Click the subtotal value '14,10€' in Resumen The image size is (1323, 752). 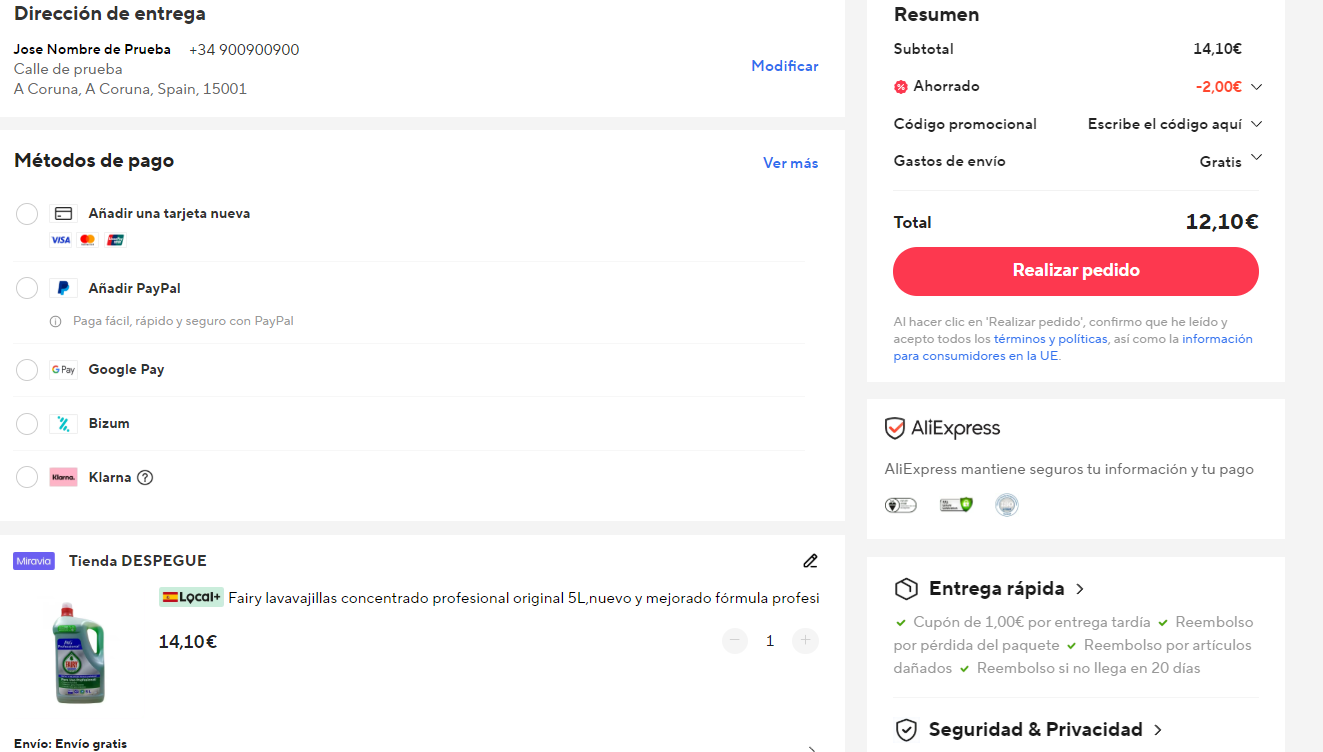click(x=1217, y=49)
